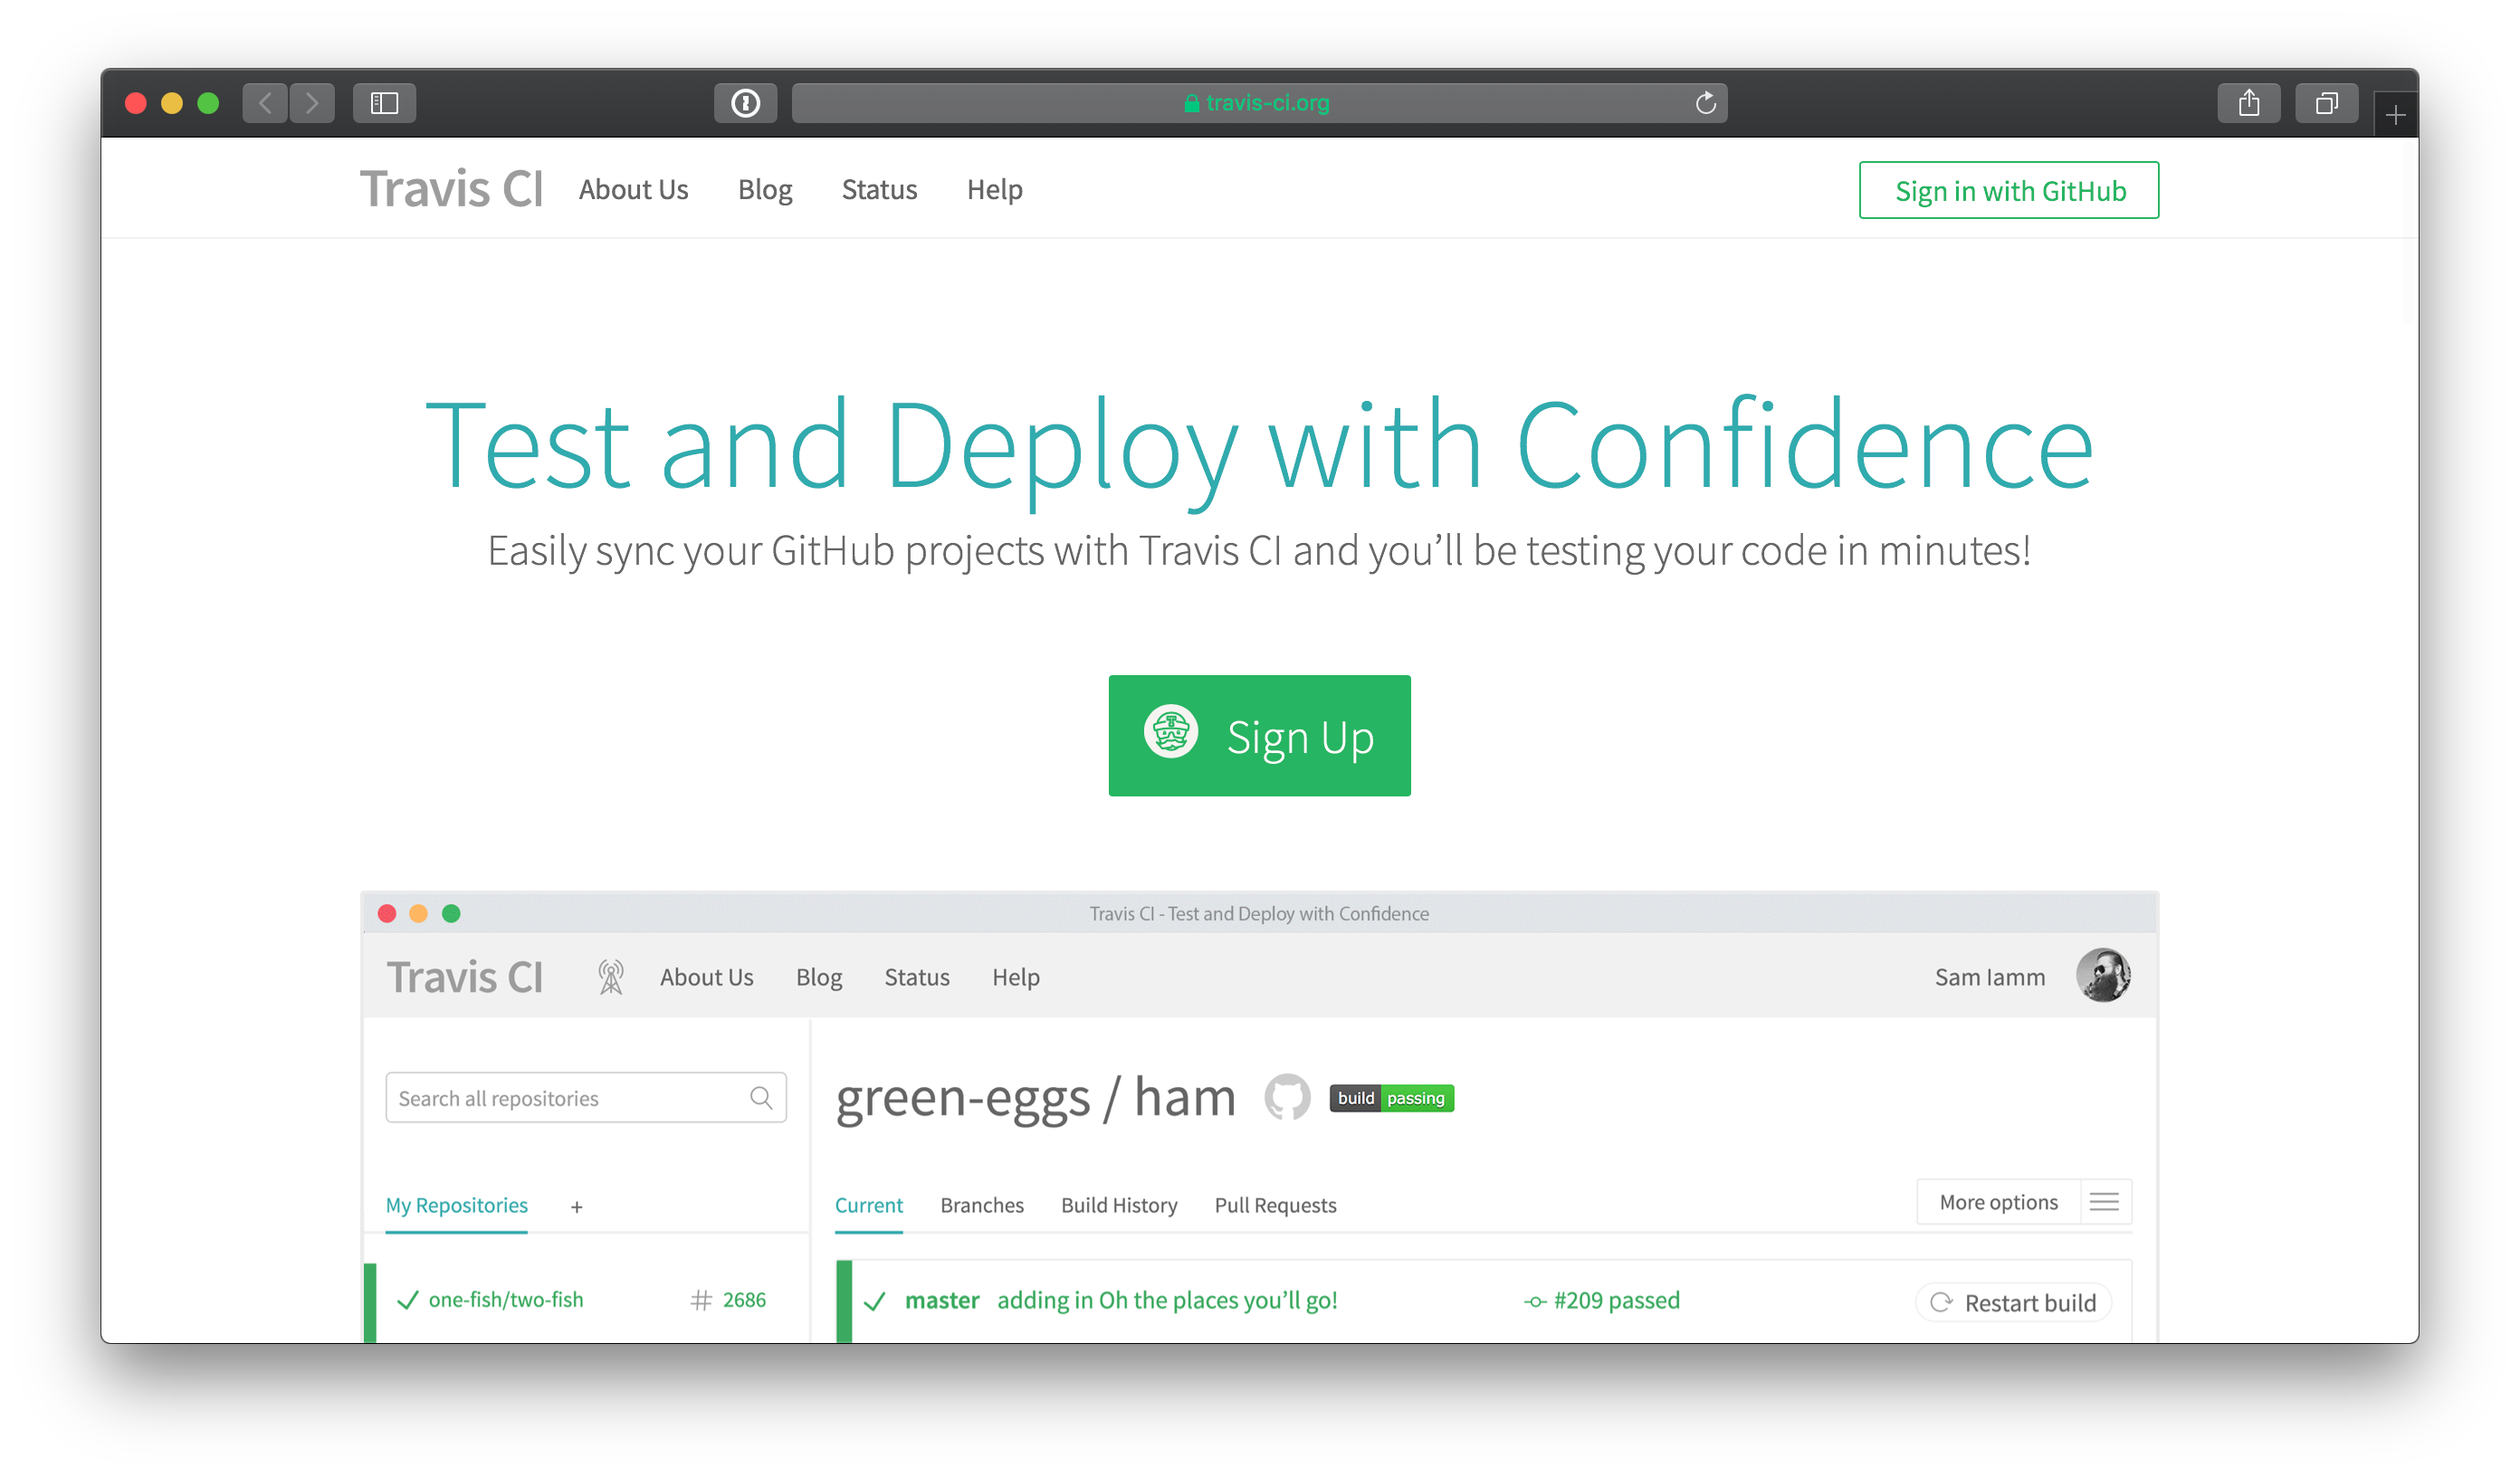Open Blog in top navigation

point(765,190)
